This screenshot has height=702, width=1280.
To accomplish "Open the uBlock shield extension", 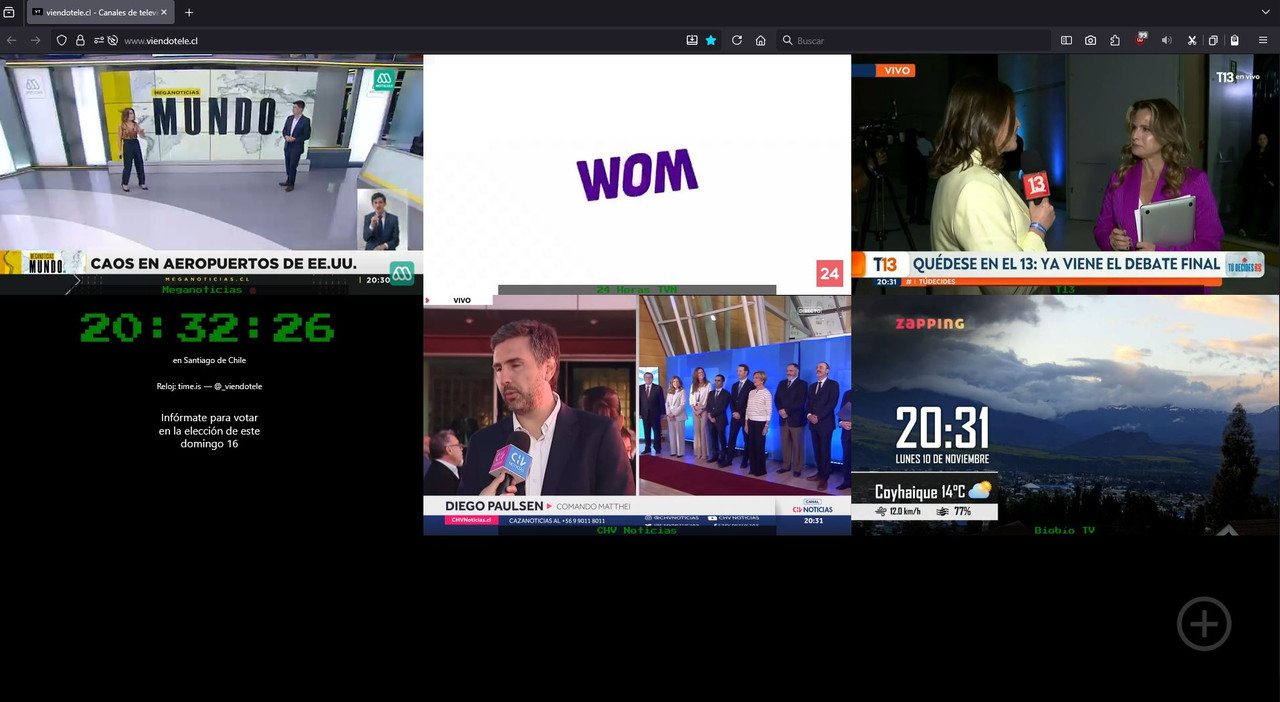I will click(1141, 40).
